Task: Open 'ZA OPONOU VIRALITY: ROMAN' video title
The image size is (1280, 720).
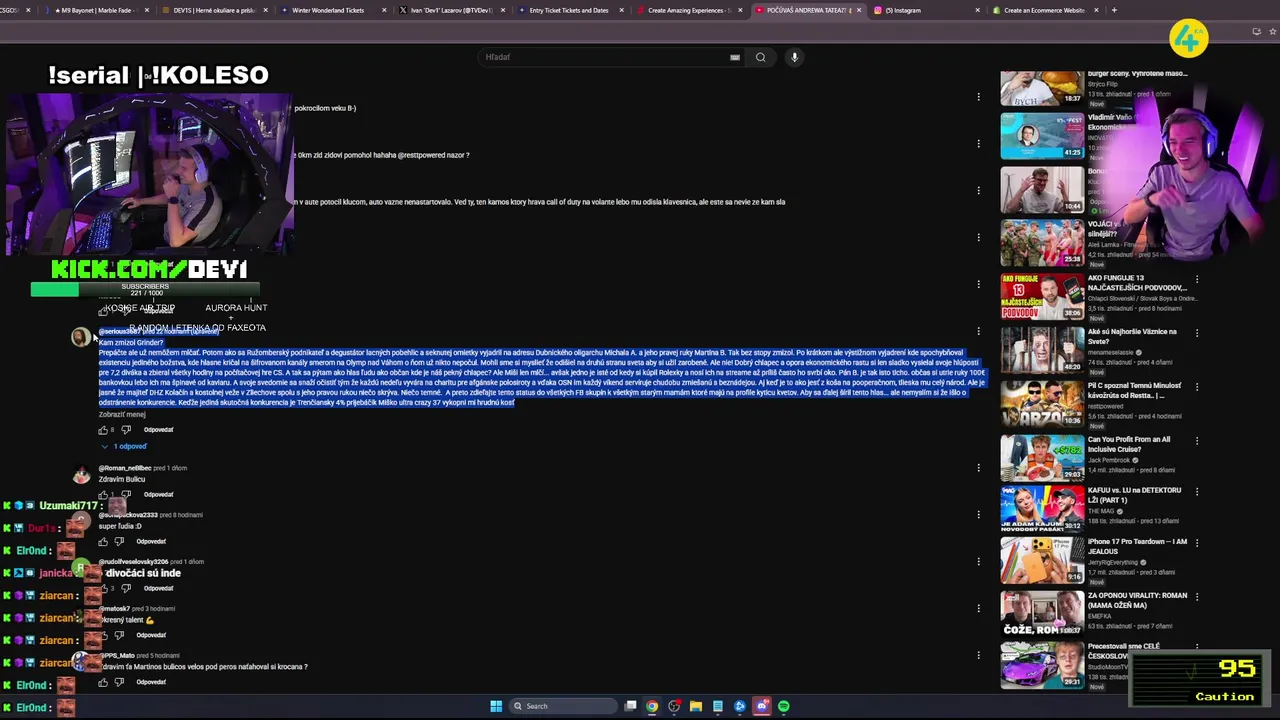Action: pos(1137,600)
